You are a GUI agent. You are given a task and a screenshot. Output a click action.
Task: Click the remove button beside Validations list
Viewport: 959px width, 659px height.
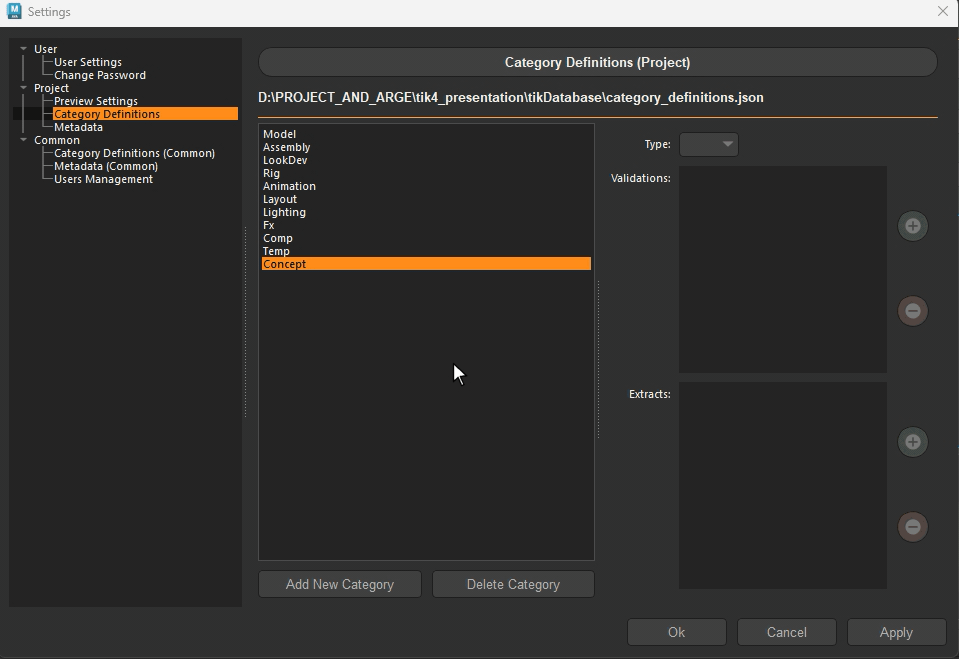[x=913, y=311]
